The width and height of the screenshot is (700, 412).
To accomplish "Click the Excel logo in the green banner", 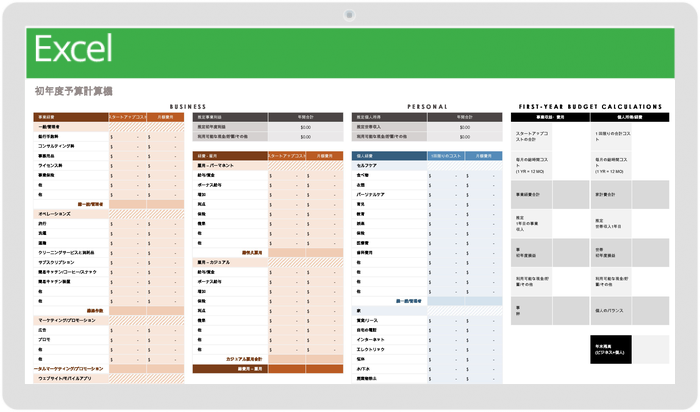I will (x=73, y=47).
